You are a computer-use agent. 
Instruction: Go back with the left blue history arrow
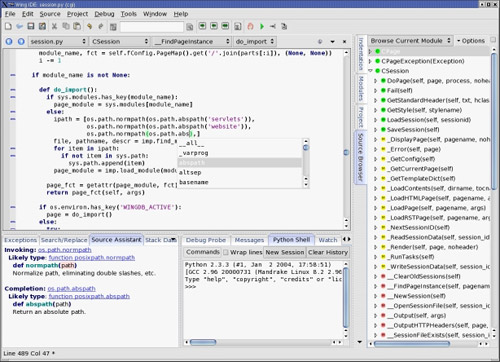coord(9,41)
